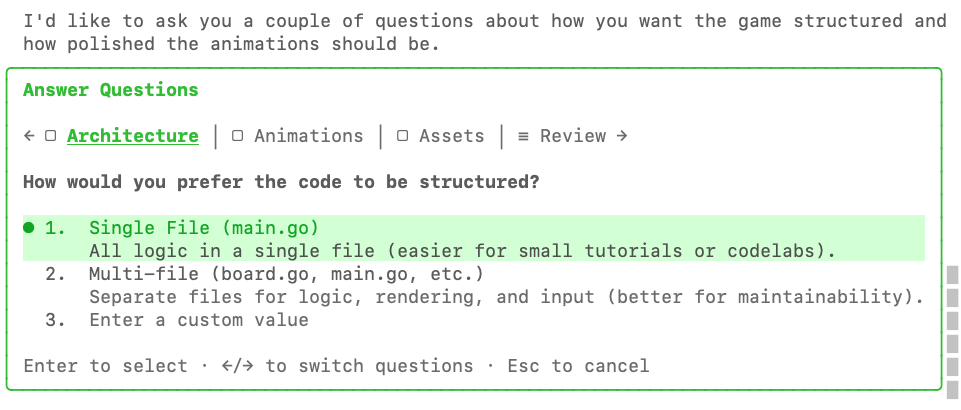961x410 pixels.
Task: Click the right arrow after Review
Action: point(622,136)
